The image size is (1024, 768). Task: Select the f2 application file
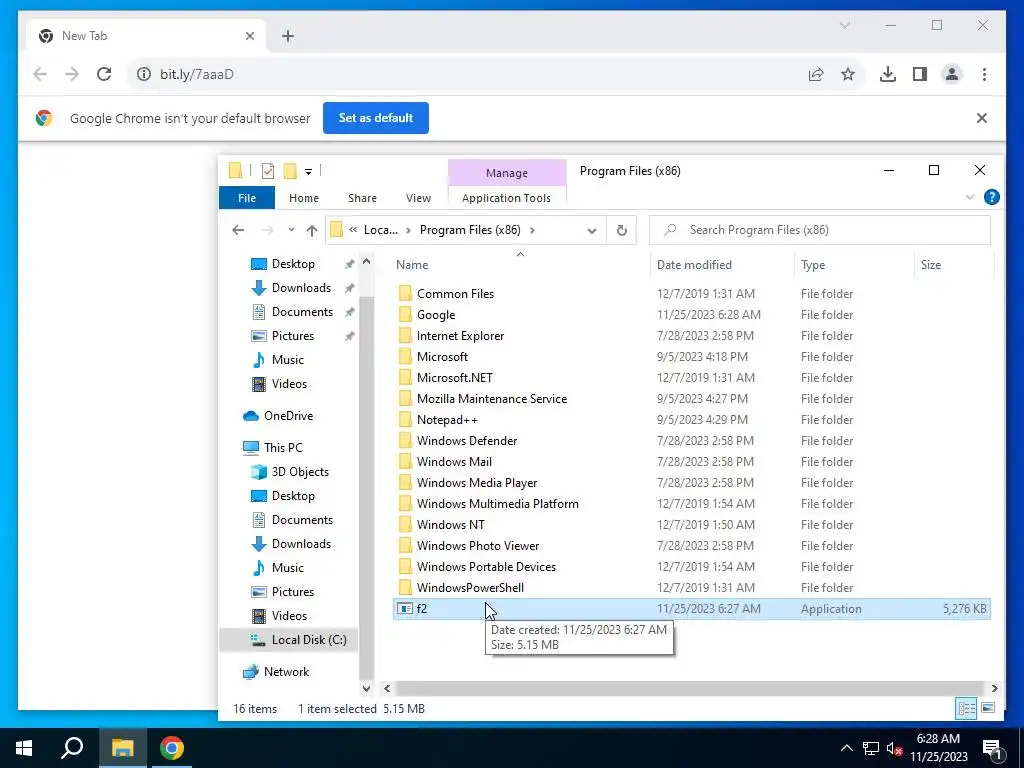click(x=692, y=609)
